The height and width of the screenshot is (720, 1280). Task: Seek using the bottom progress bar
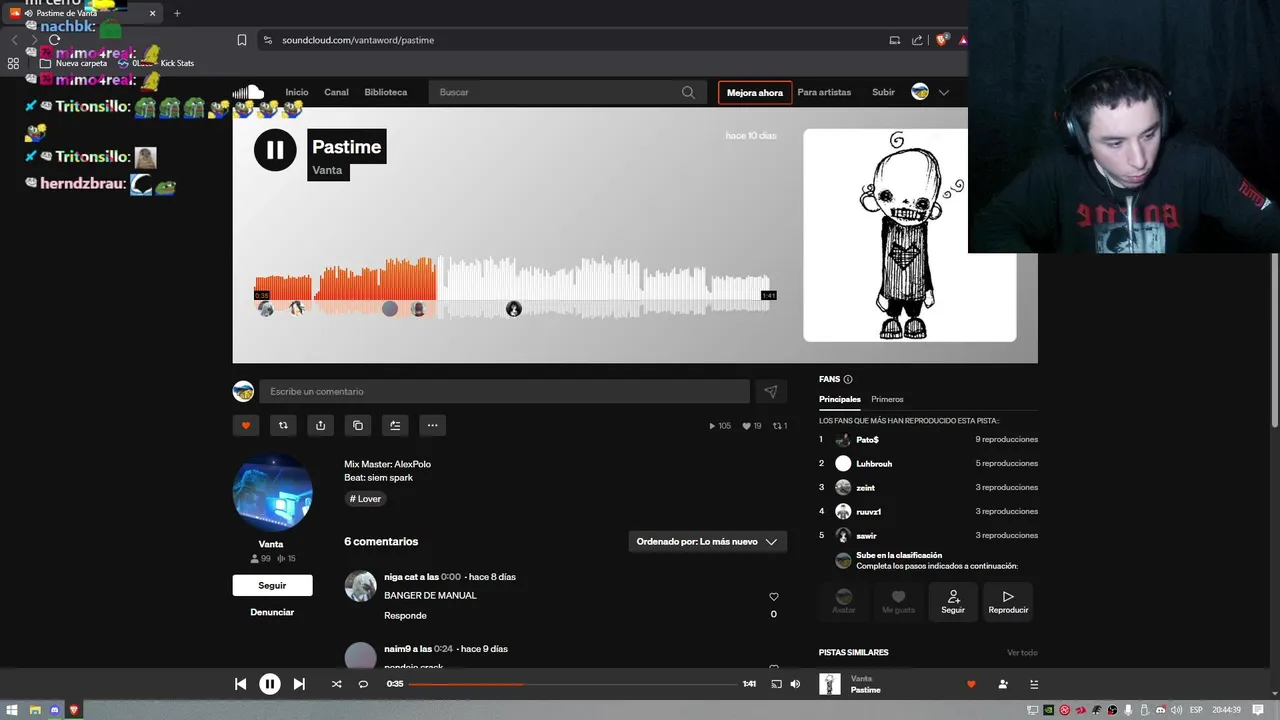coord(573,684)
